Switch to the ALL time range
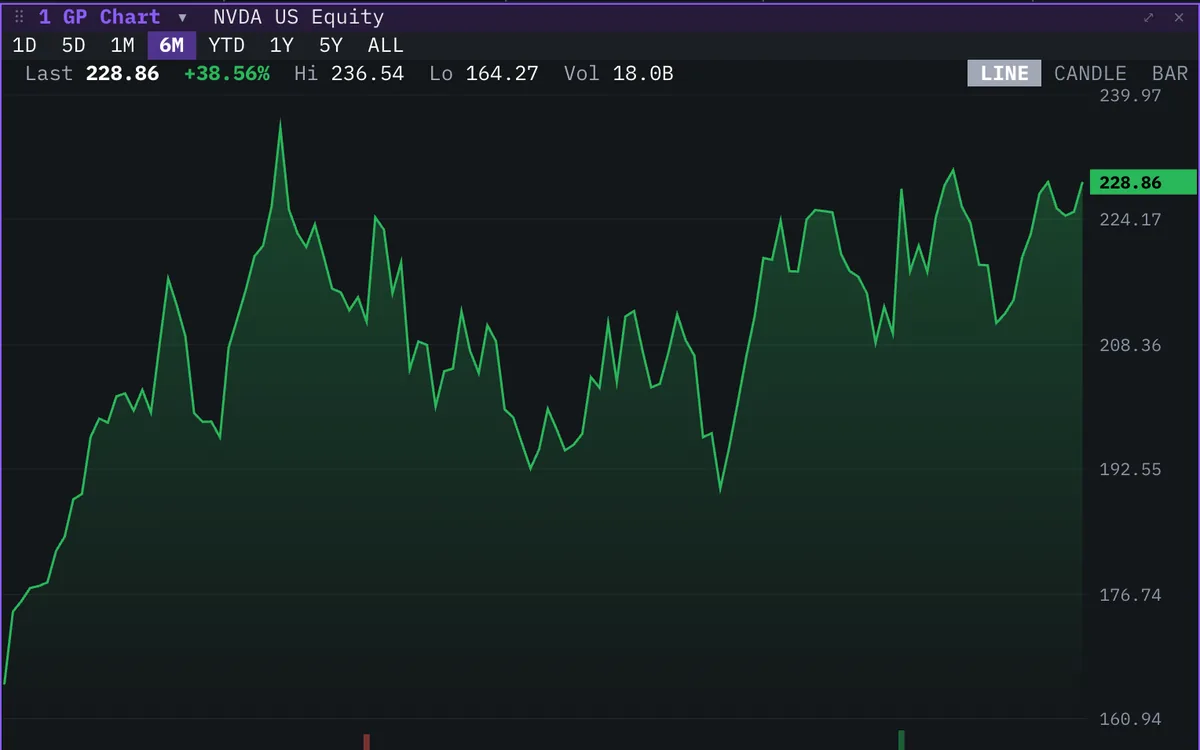This screenshot has width=1200, height=750. click(385, 45)
